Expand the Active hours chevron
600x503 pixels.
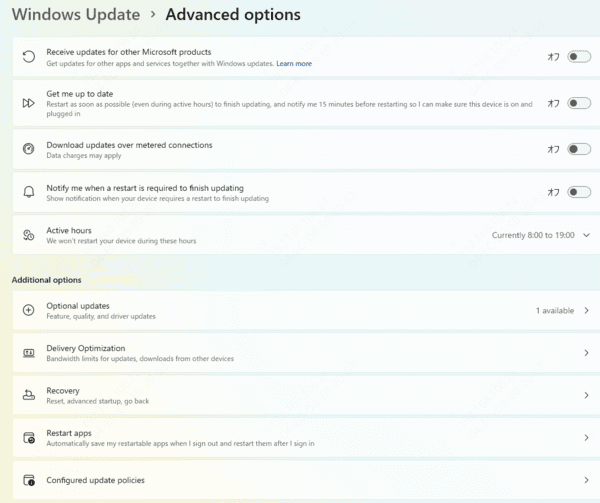[x=586, y=235]
